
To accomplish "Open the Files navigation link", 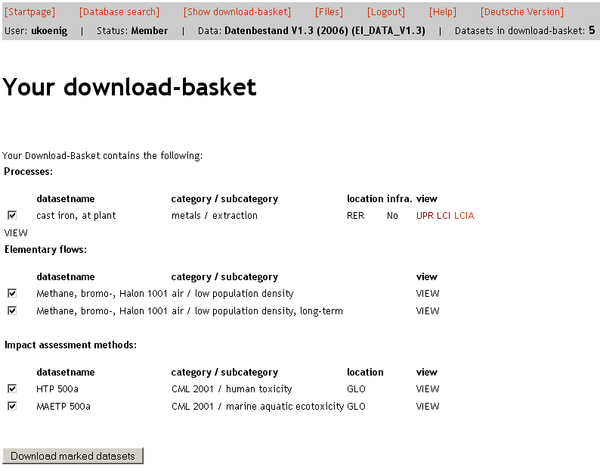I will (331, 12).
